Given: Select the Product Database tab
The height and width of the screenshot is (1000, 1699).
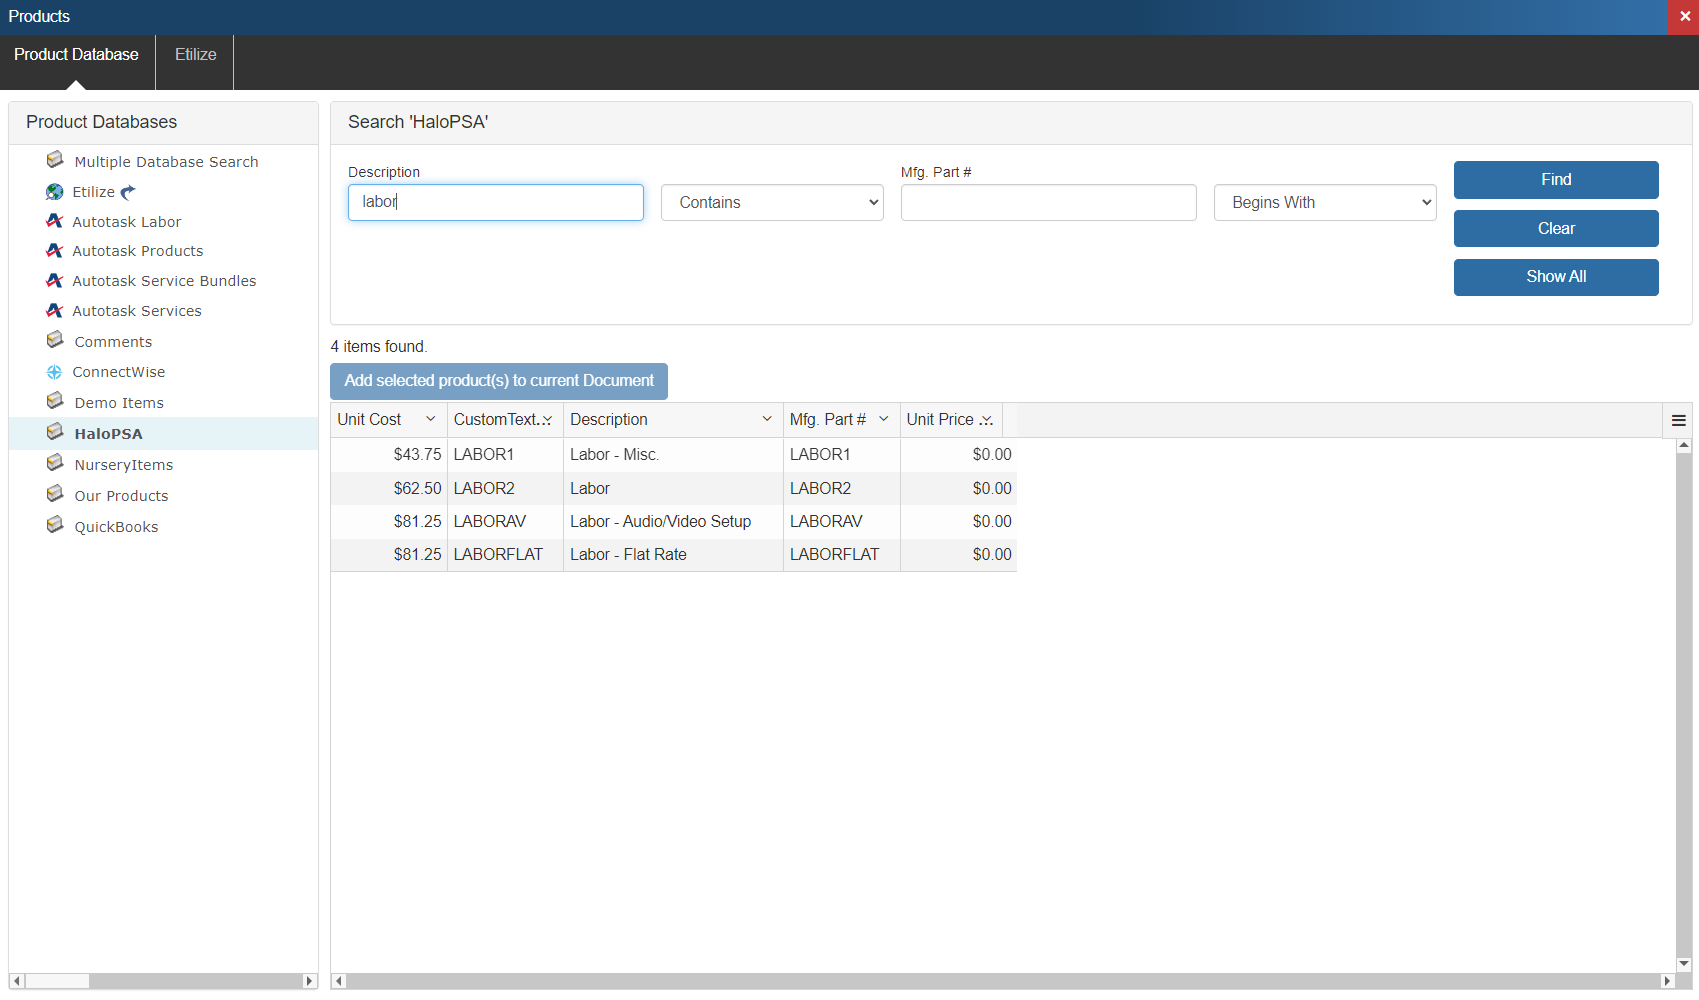Looking at the screenshot, I should tap(76, 54).
